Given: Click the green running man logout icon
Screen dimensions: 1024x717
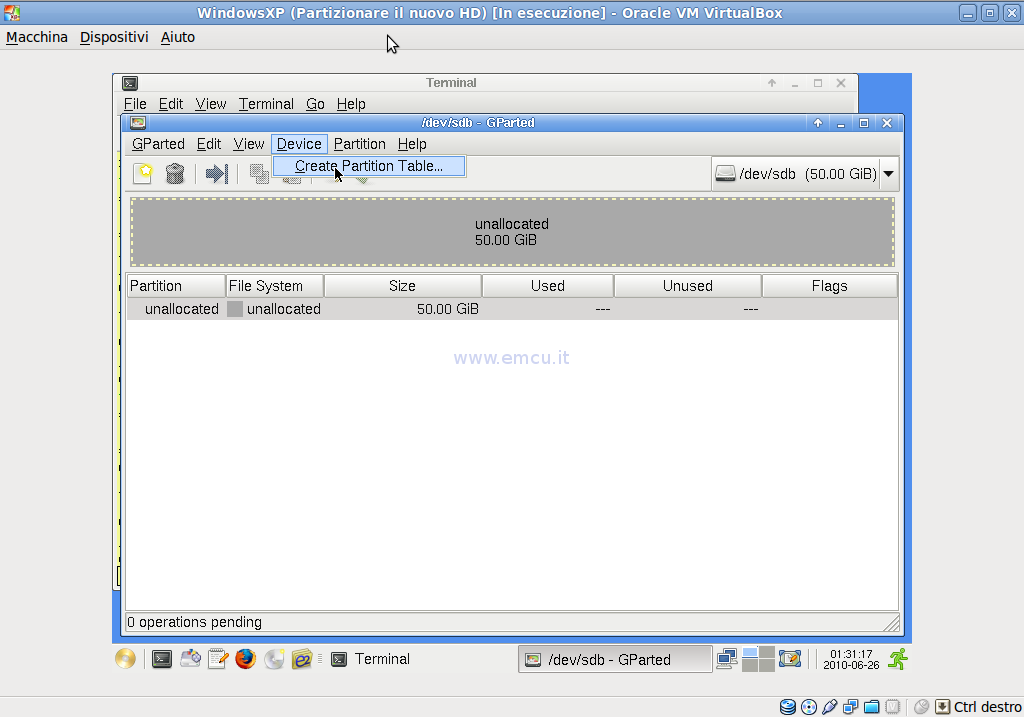Looking at the screenshot, I should coord(899,659).
